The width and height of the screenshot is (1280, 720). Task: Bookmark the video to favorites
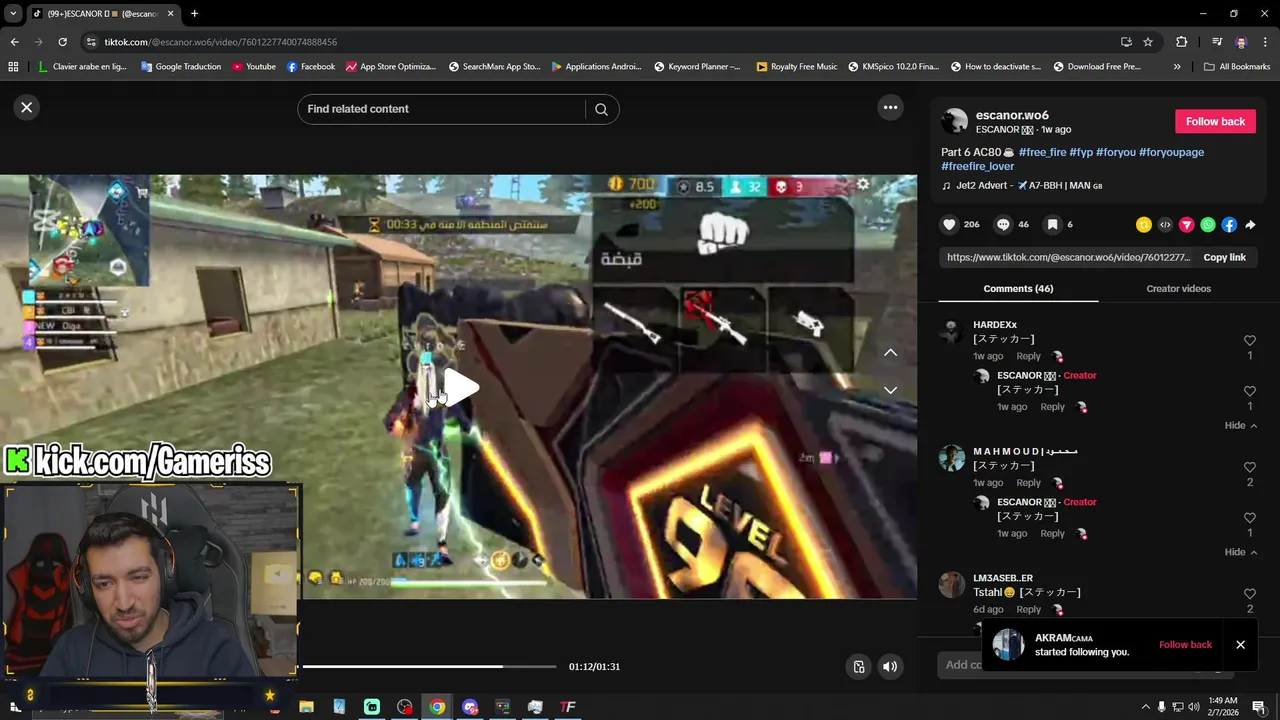[1052, 225]
